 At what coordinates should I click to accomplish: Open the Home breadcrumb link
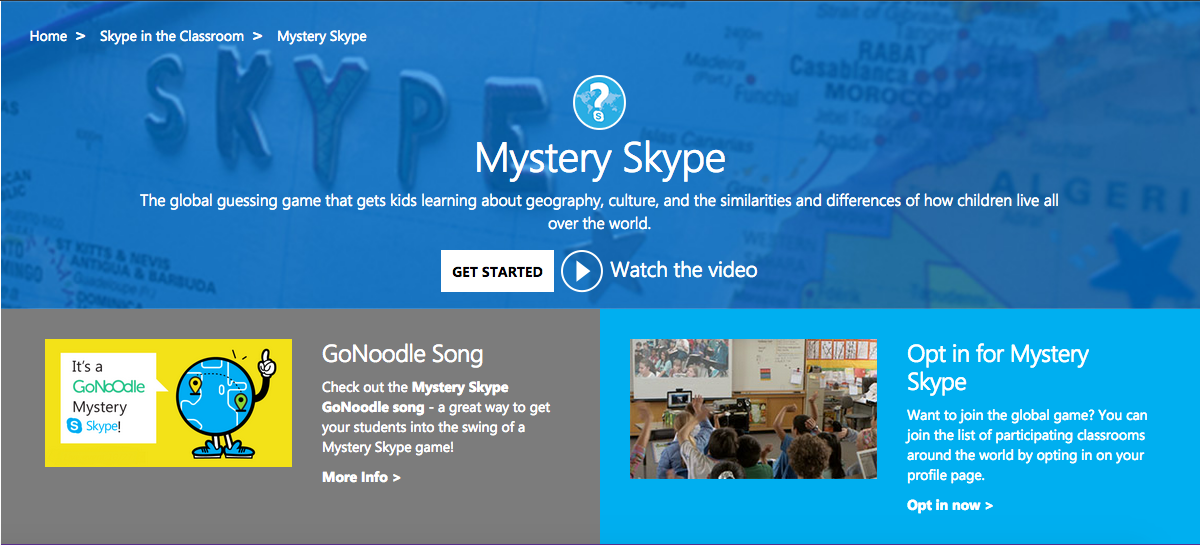48,36
